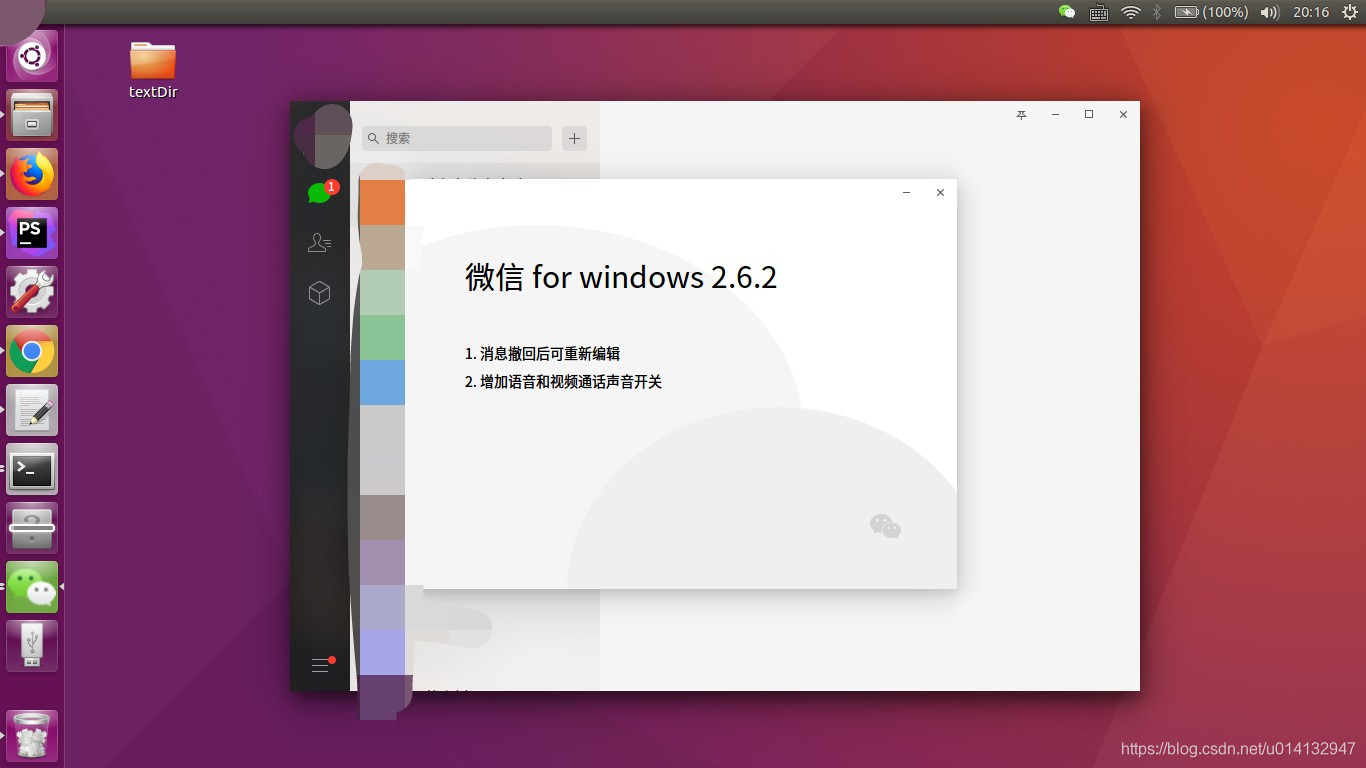
Task: Minimize the 微信 for windows 2.6.2 dialog
Action: 907,193
